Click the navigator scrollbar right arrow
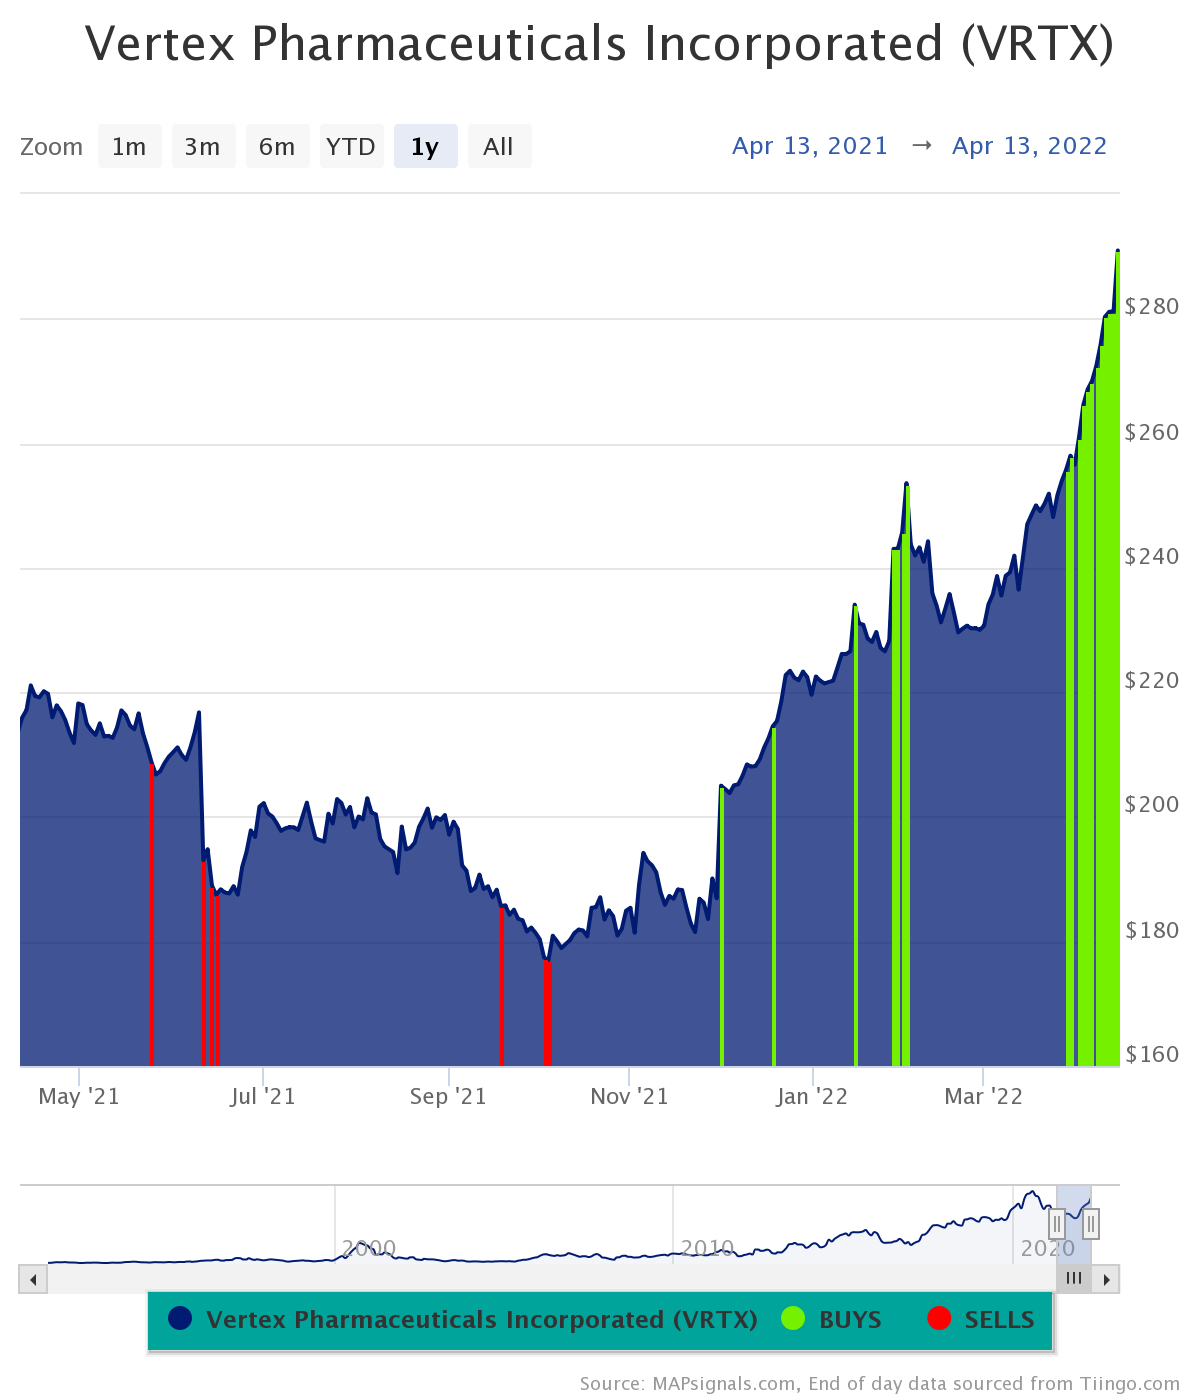 [1106, 1279]
